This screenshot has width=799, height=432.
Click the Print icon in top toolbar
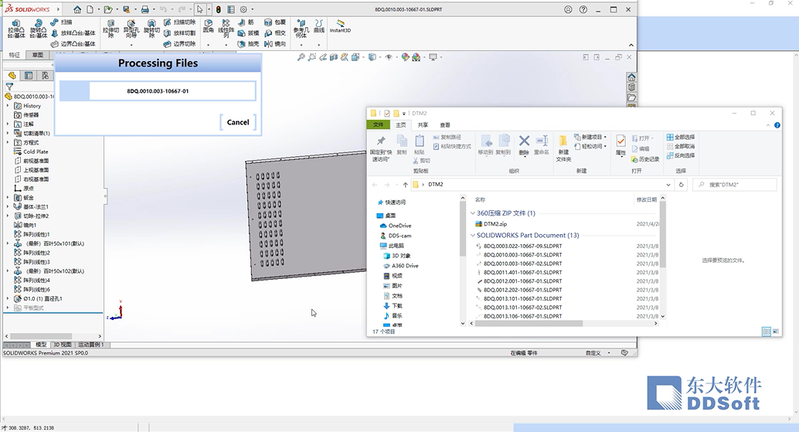pos(145,8)
